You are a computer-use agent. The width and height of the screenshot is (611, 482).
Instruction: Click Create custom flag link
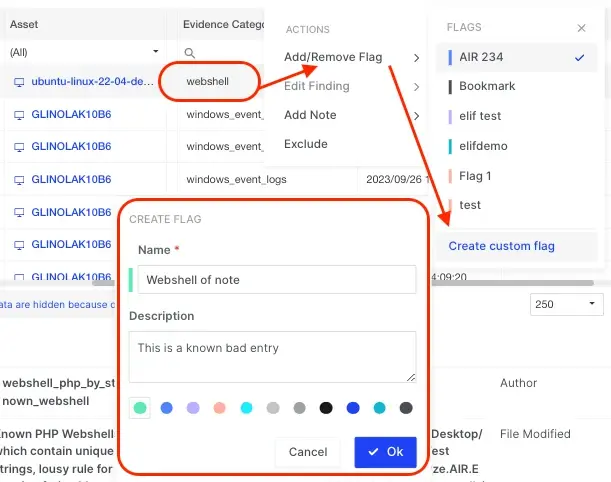pos(501,246)
